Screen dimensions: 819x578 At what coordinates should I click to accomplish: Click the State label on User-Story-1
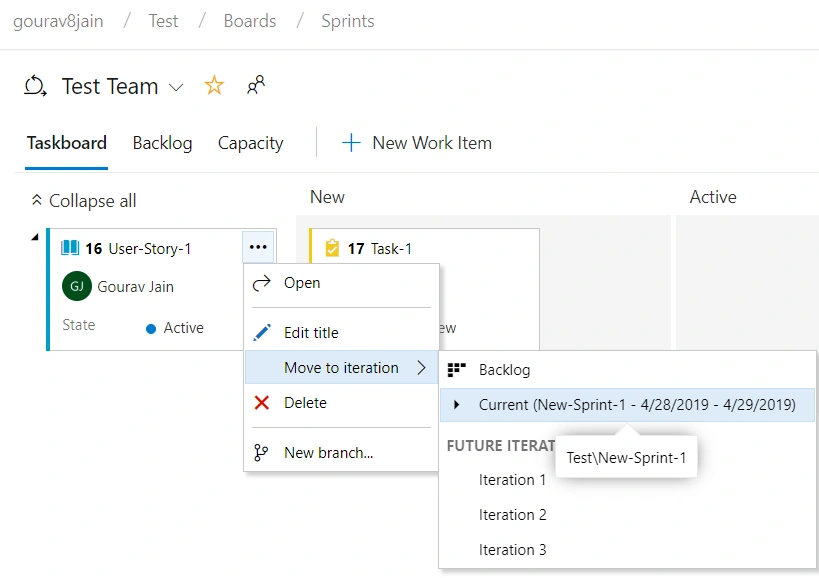pos(79,325)
